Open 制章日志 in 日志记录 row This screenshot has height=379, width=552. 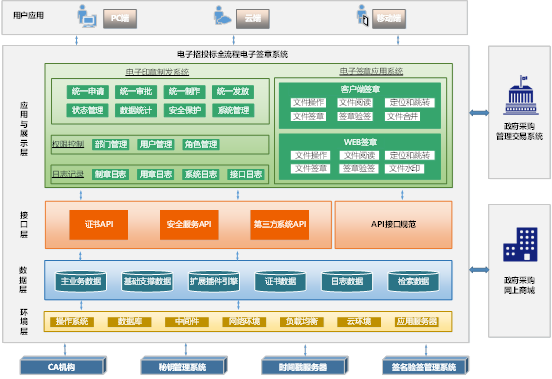[111, 174]
